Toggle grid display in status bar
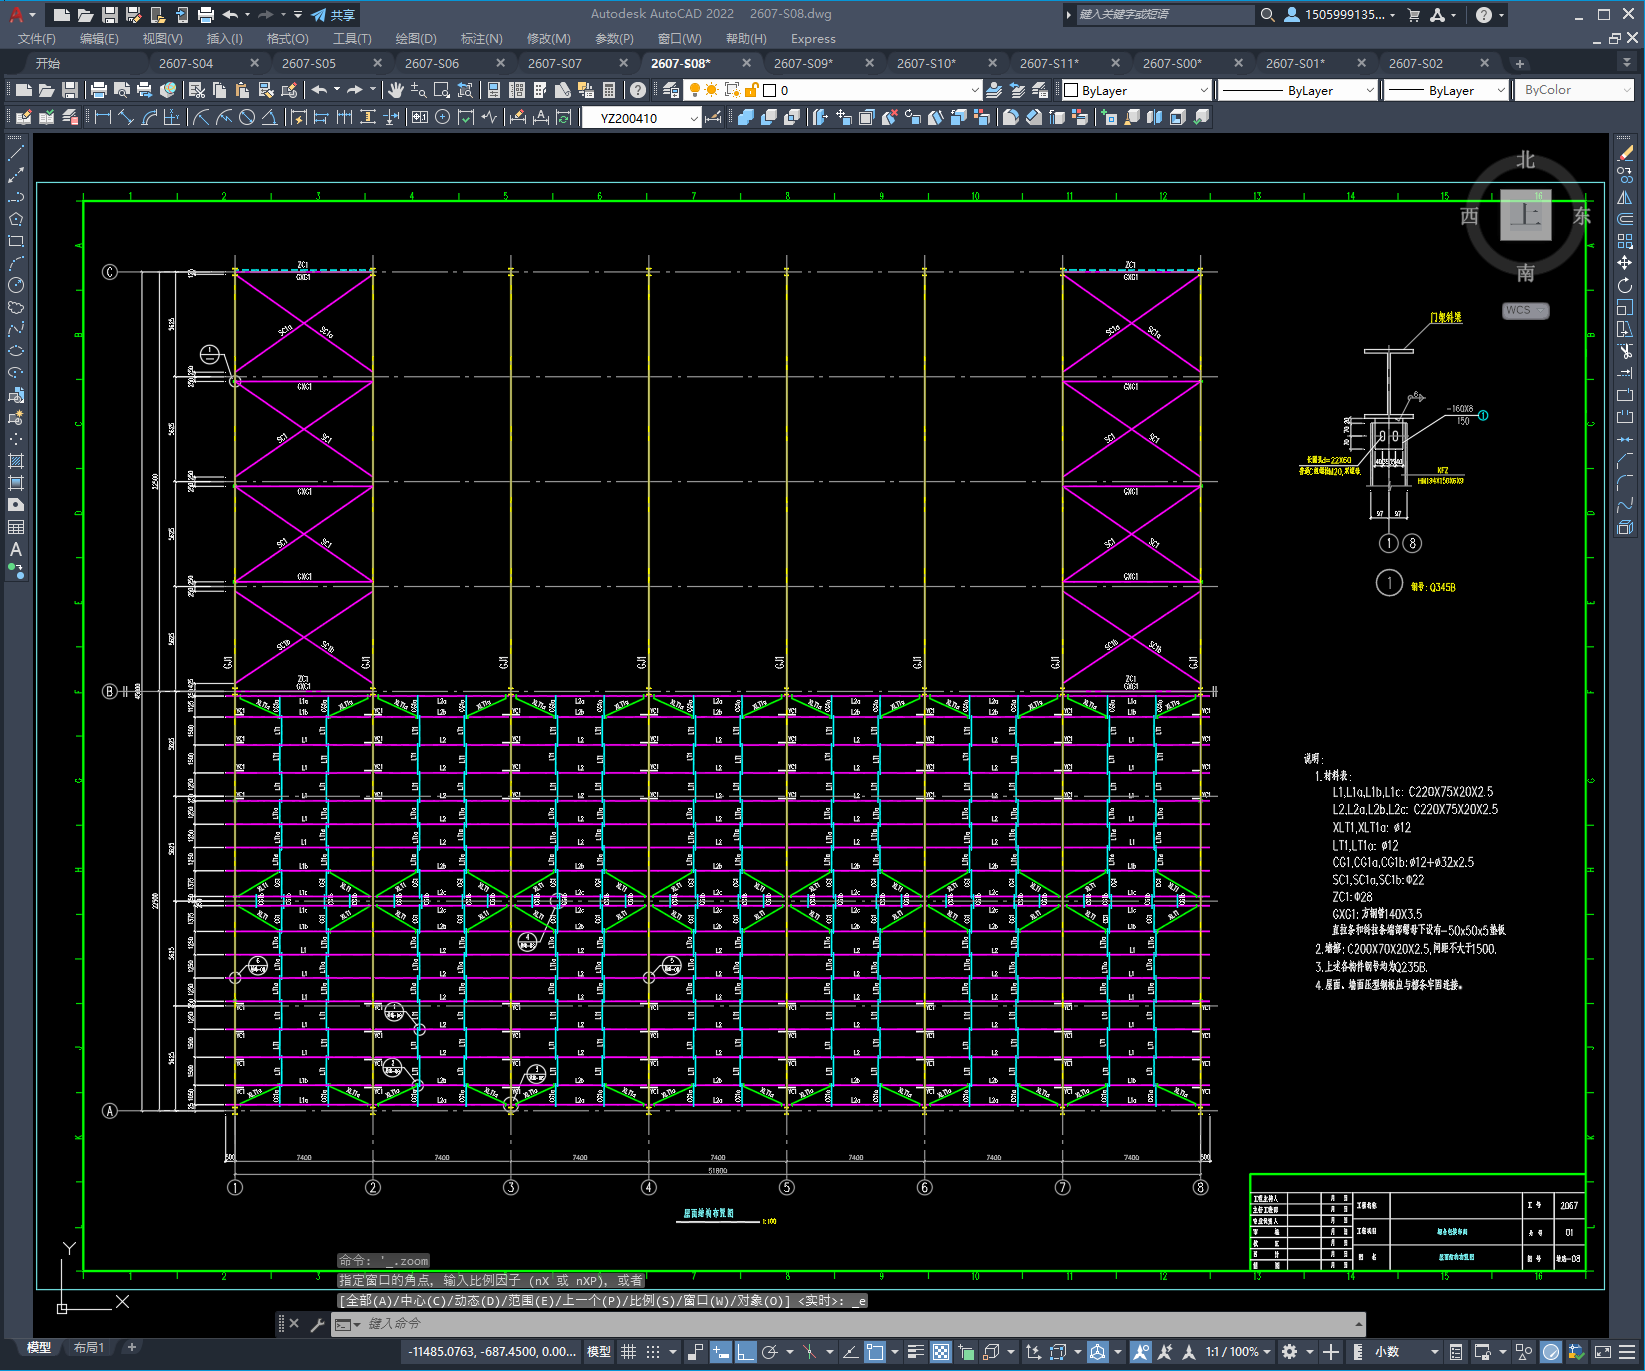This screenshot has height=1371, width=1645. tap(629, 1352)
